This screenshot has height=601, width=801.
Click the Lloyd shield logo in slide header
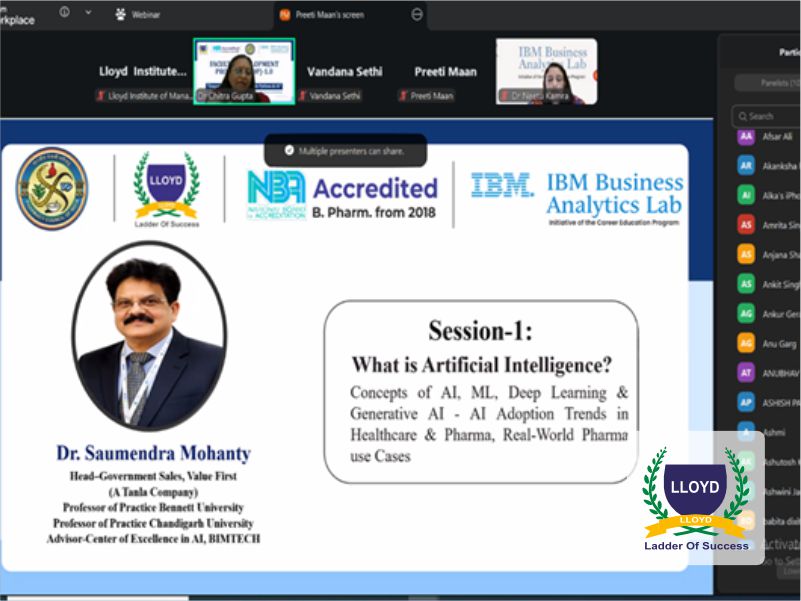coord(167,189)
